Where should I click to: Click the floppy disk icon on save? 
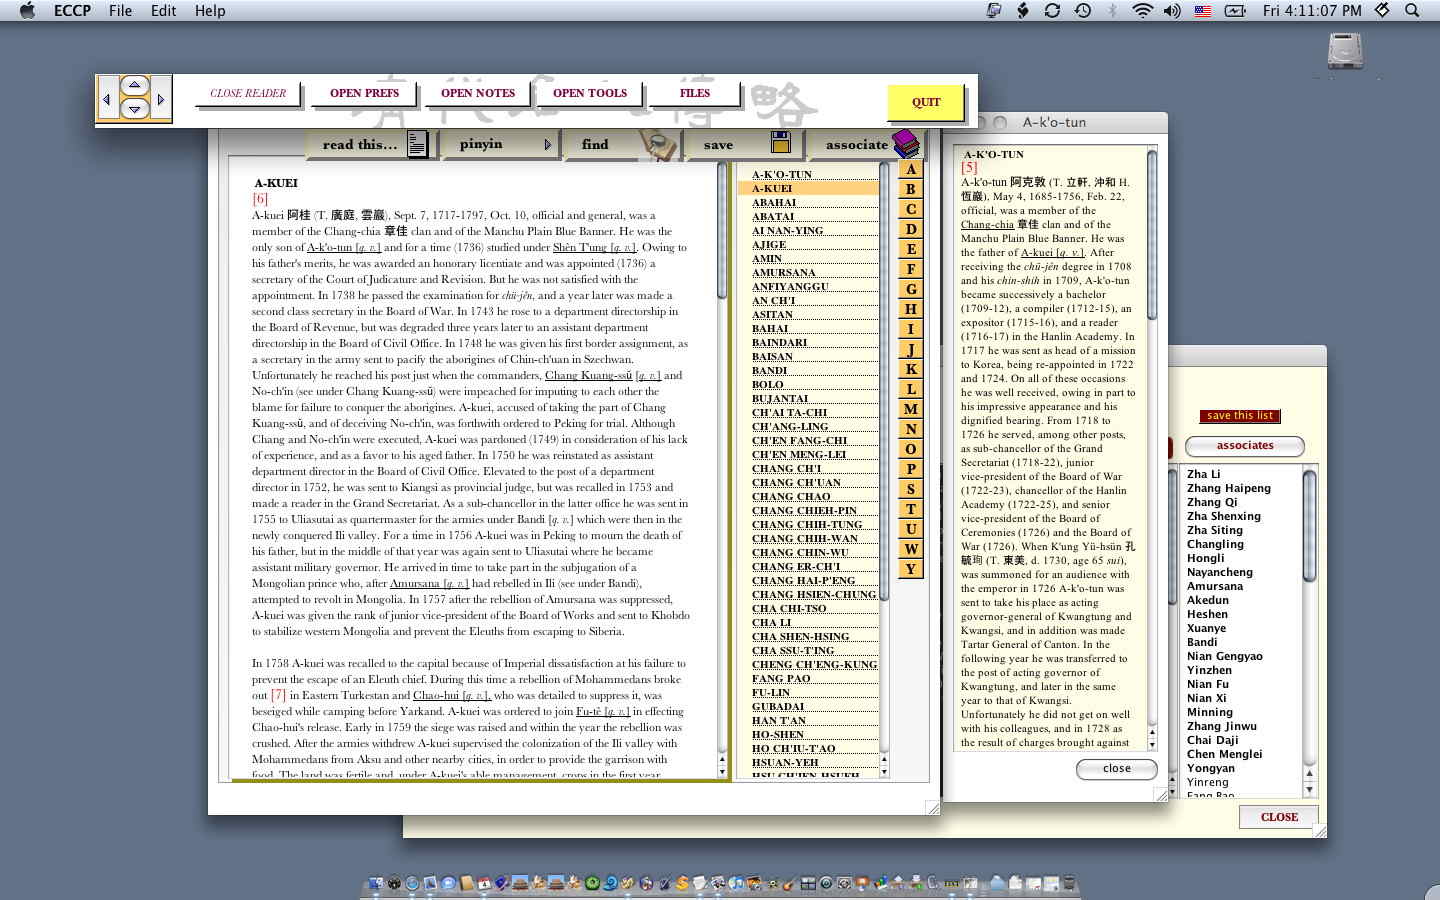[781, 142]
